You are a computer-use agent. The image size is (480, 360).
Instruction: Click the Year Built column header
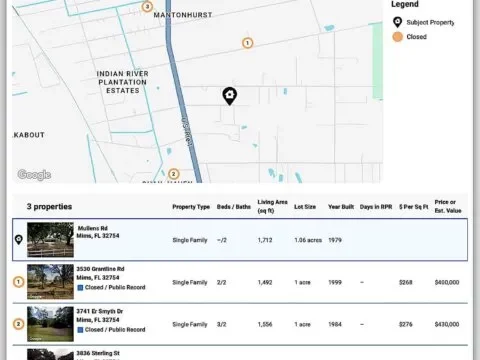pyautogui.click(x=341, y=207)
